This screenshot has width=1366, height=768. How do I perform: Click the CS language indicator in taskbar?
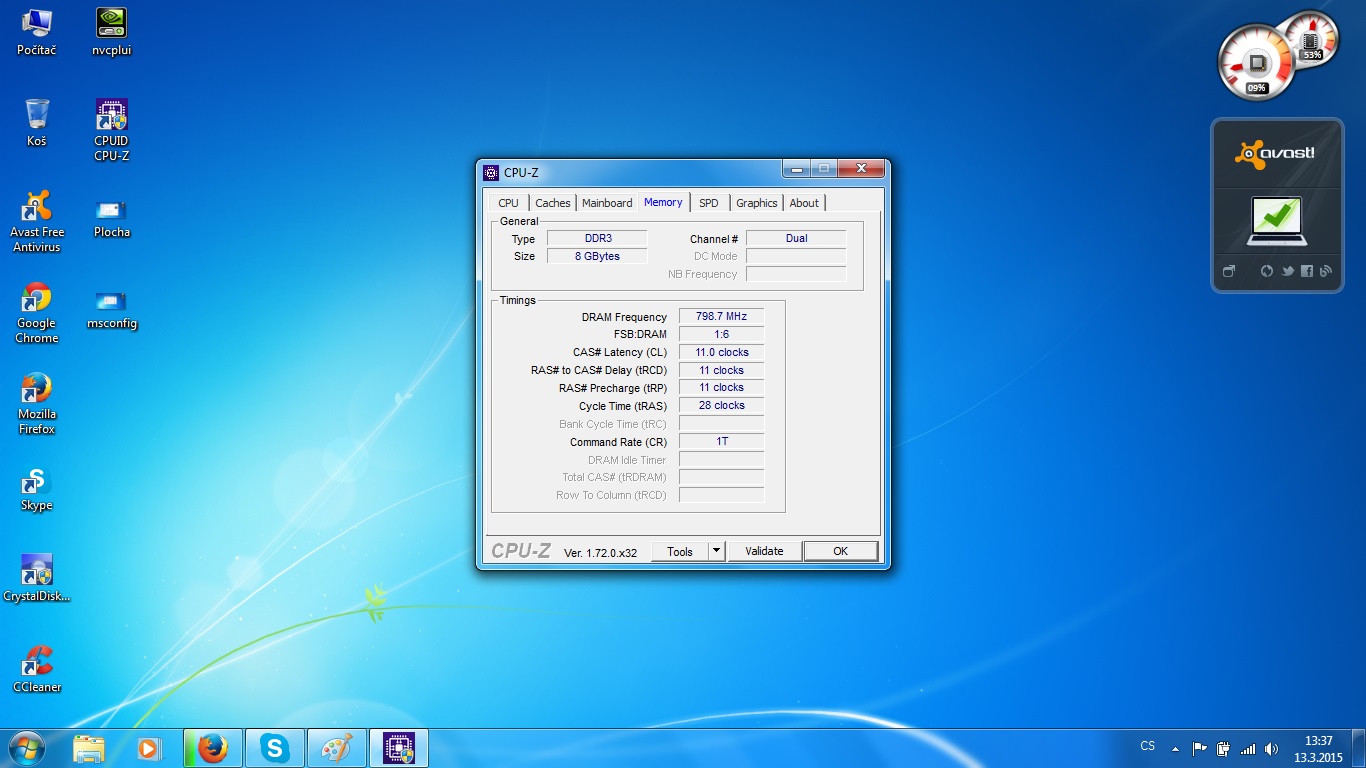[x=1147, y=746]
